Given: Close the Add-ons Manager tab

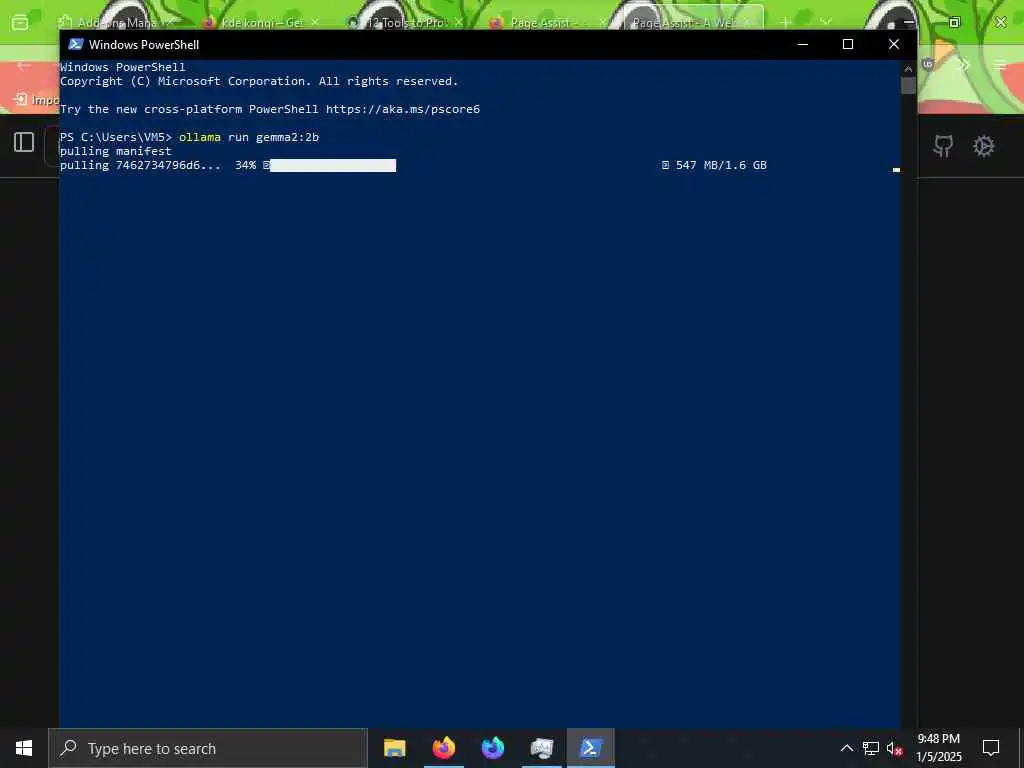Looking at the screenshot, I should (172, 22).
